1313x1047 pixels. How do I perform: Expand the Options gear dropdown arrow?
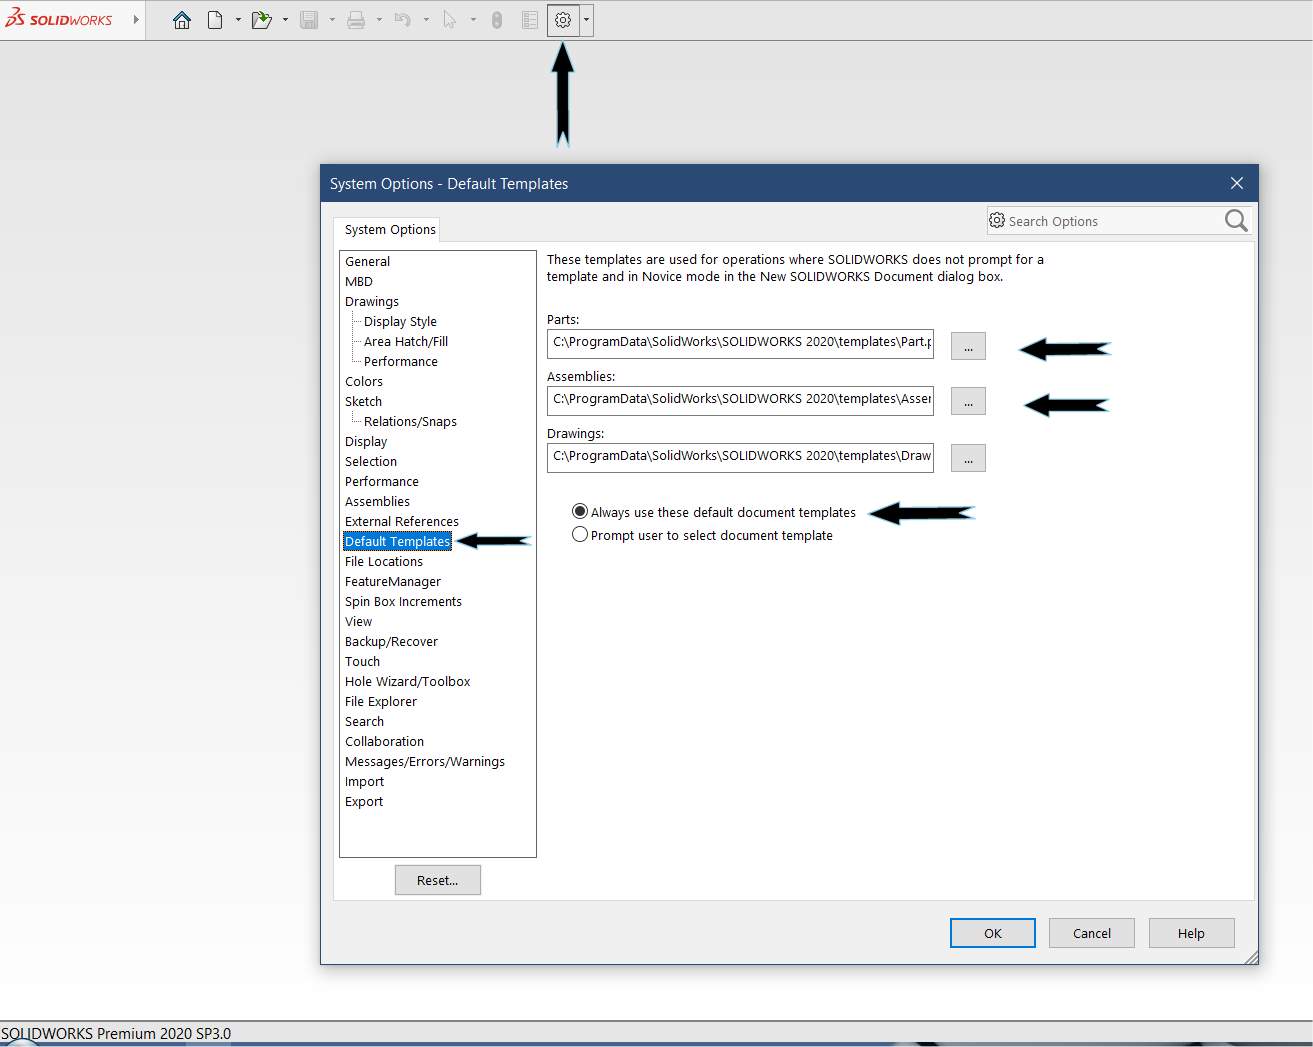point(586,20)
